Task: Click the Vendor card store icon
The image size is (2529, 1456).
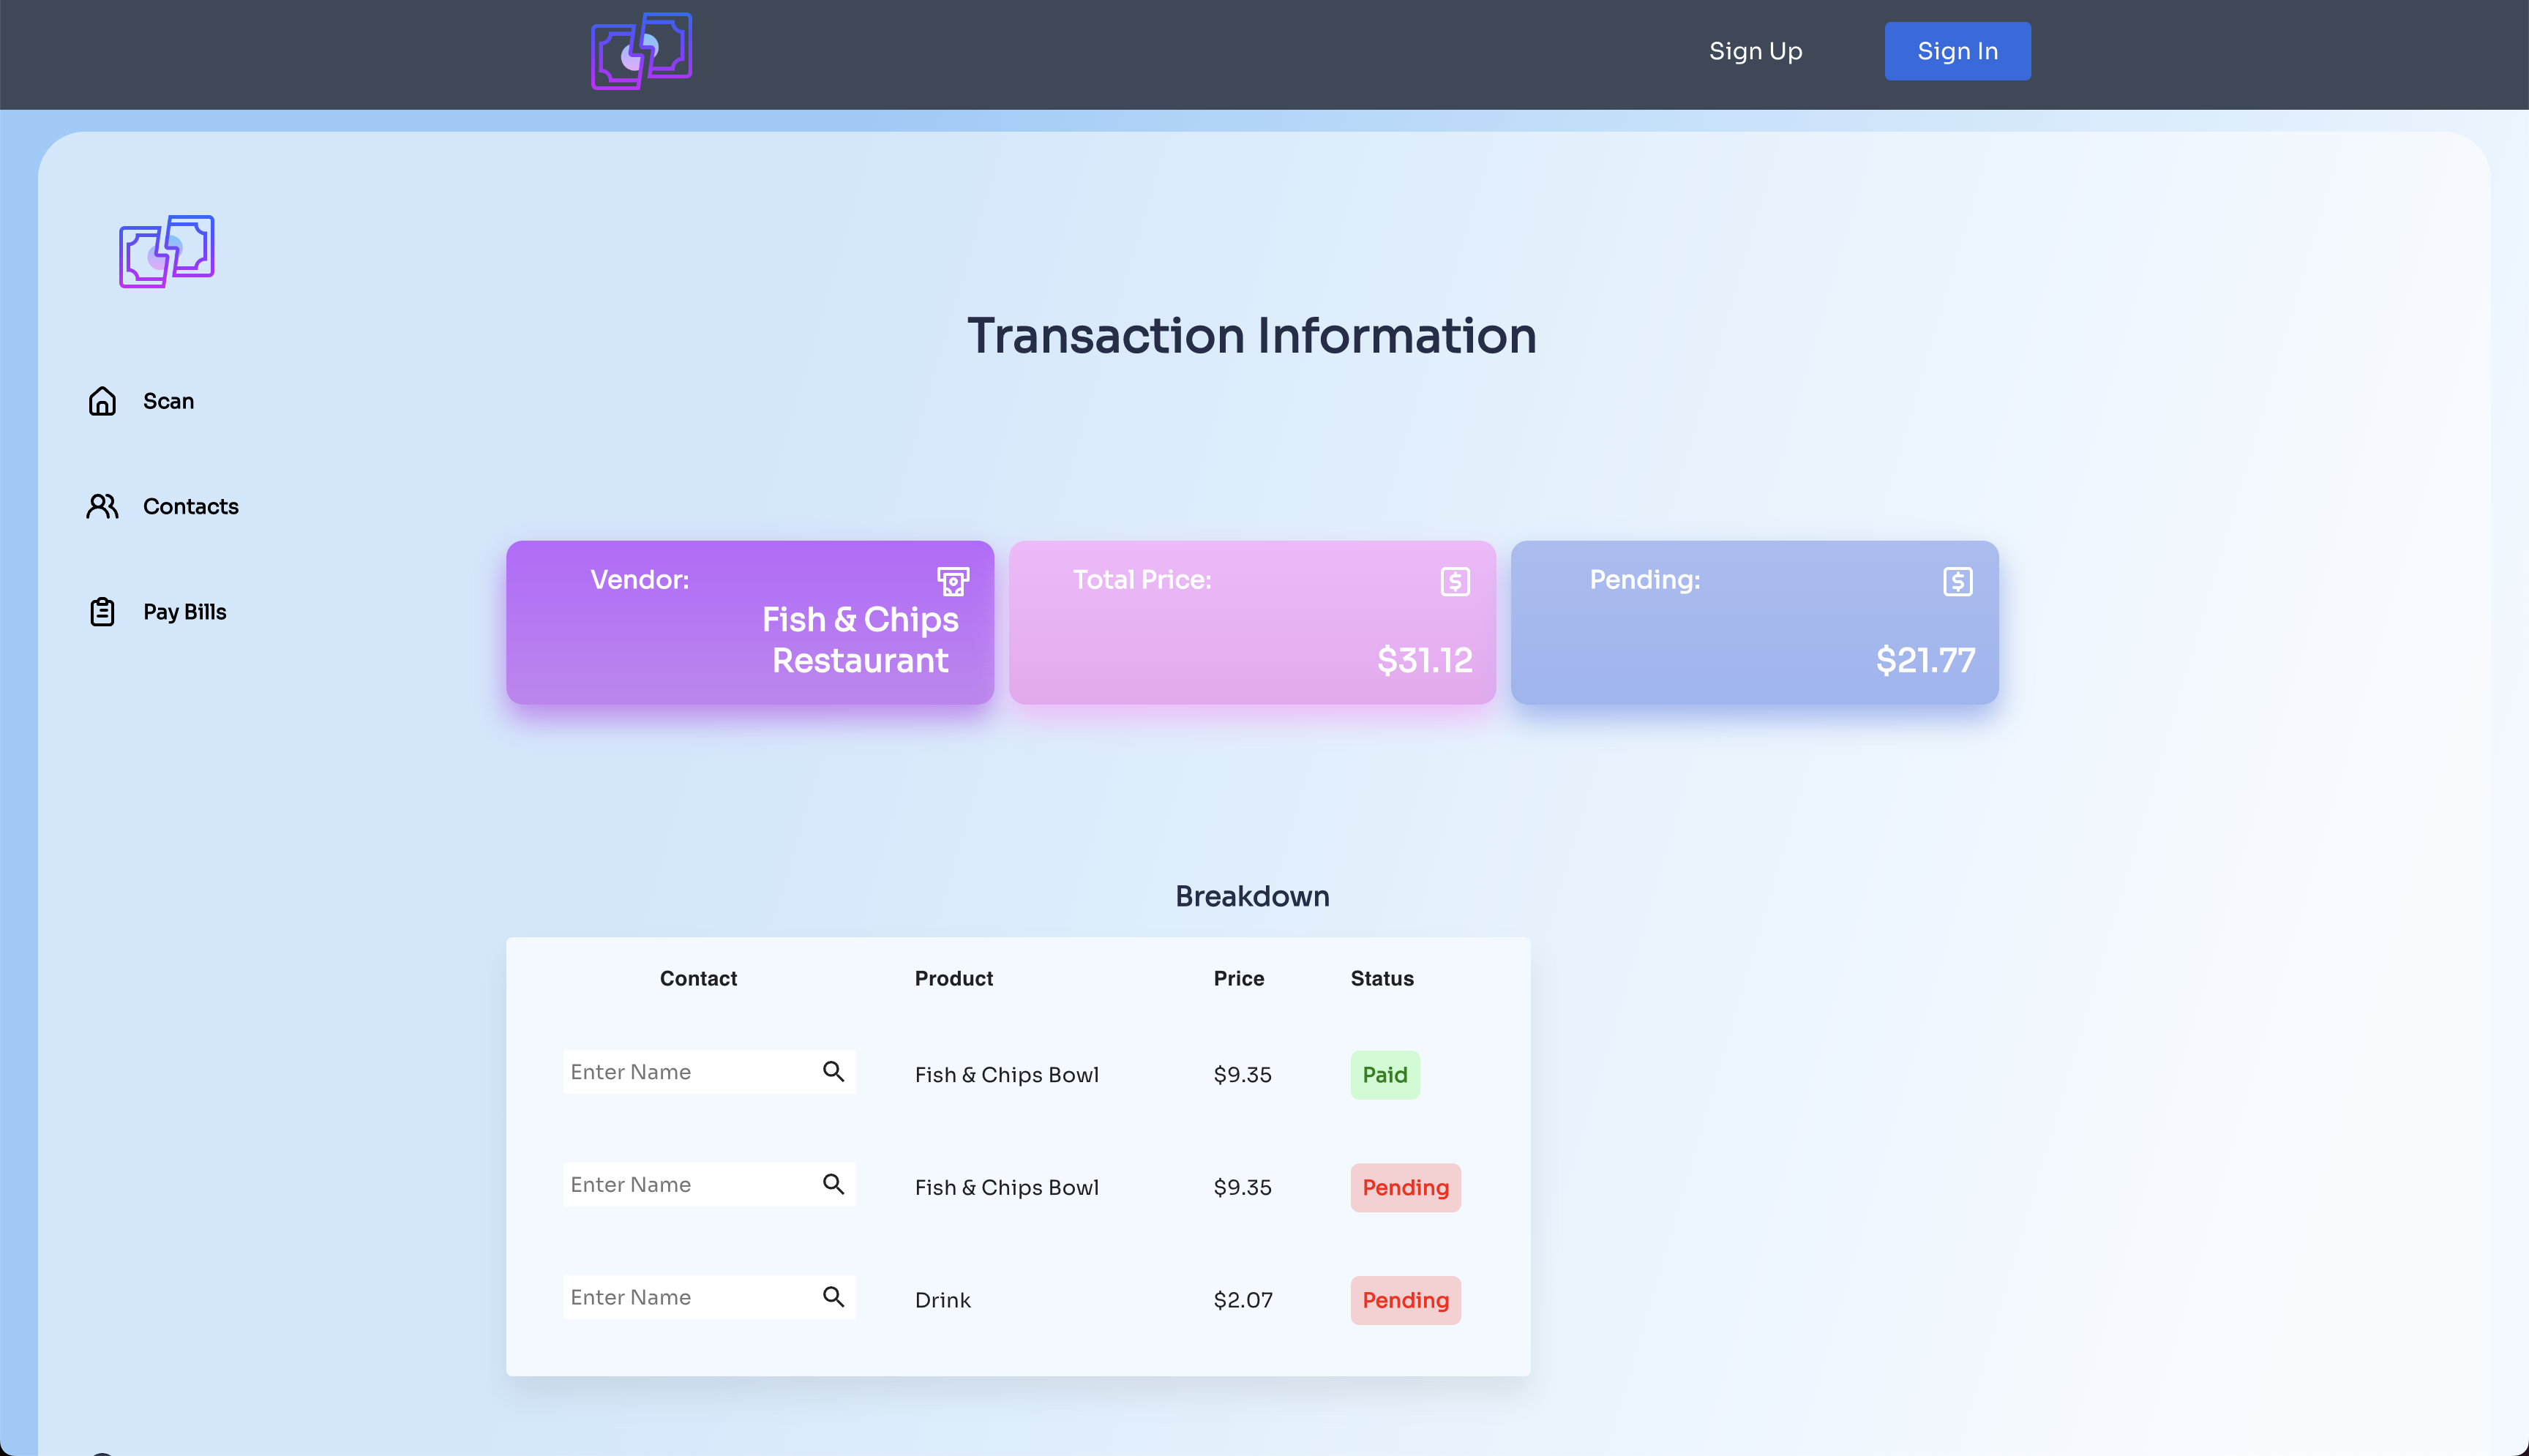Action: click(952, 581)
